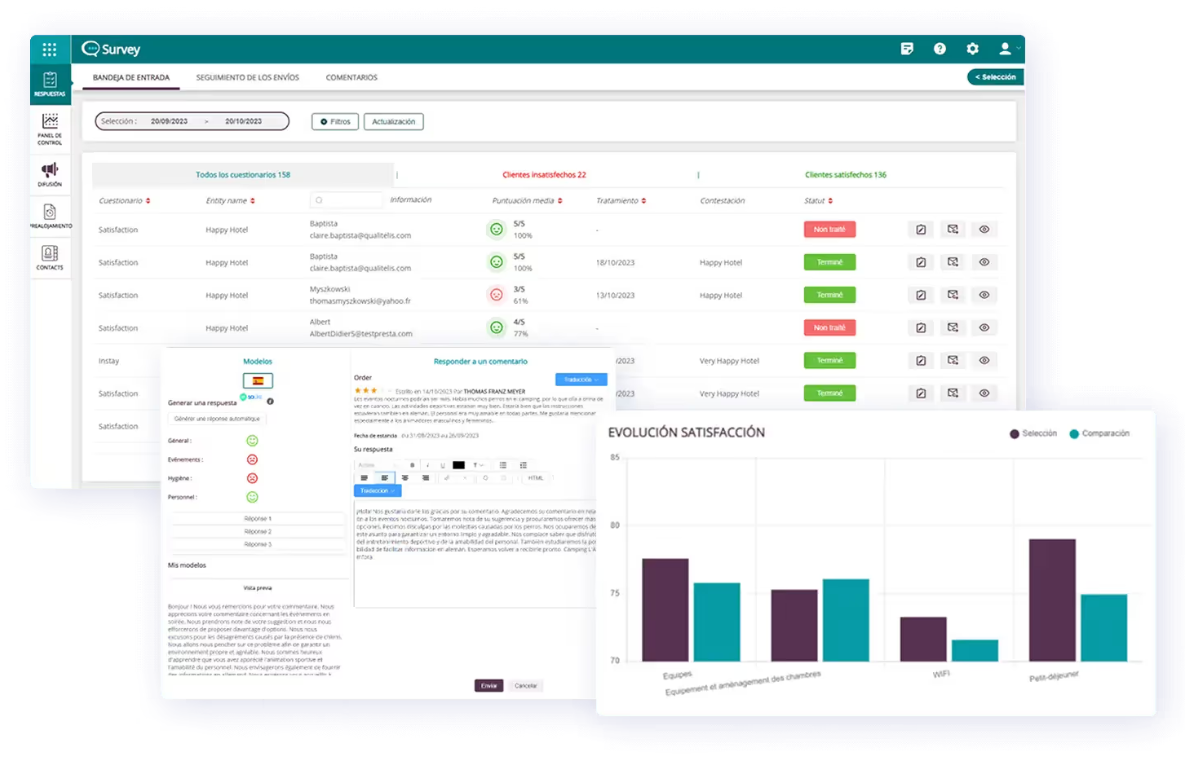Toggle bold formatting in response editor

tap(410, 465)
